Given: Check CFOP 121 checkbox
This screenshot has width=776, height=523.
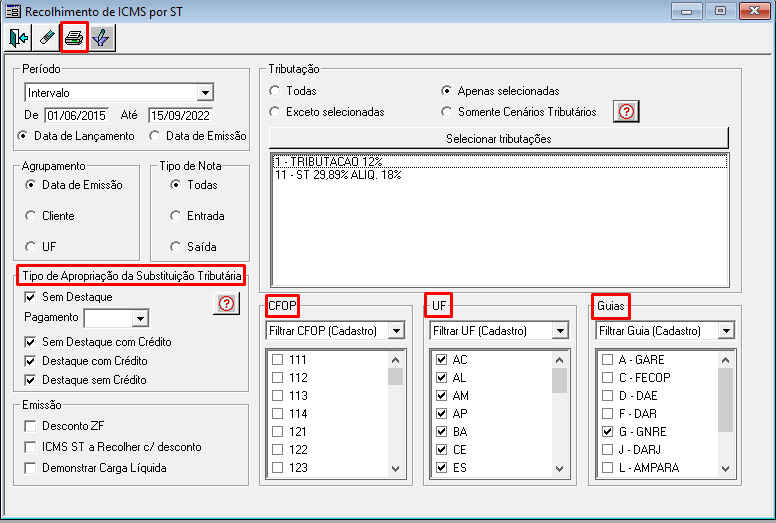Looking at the screenshot, I should [x=278, y=431].
